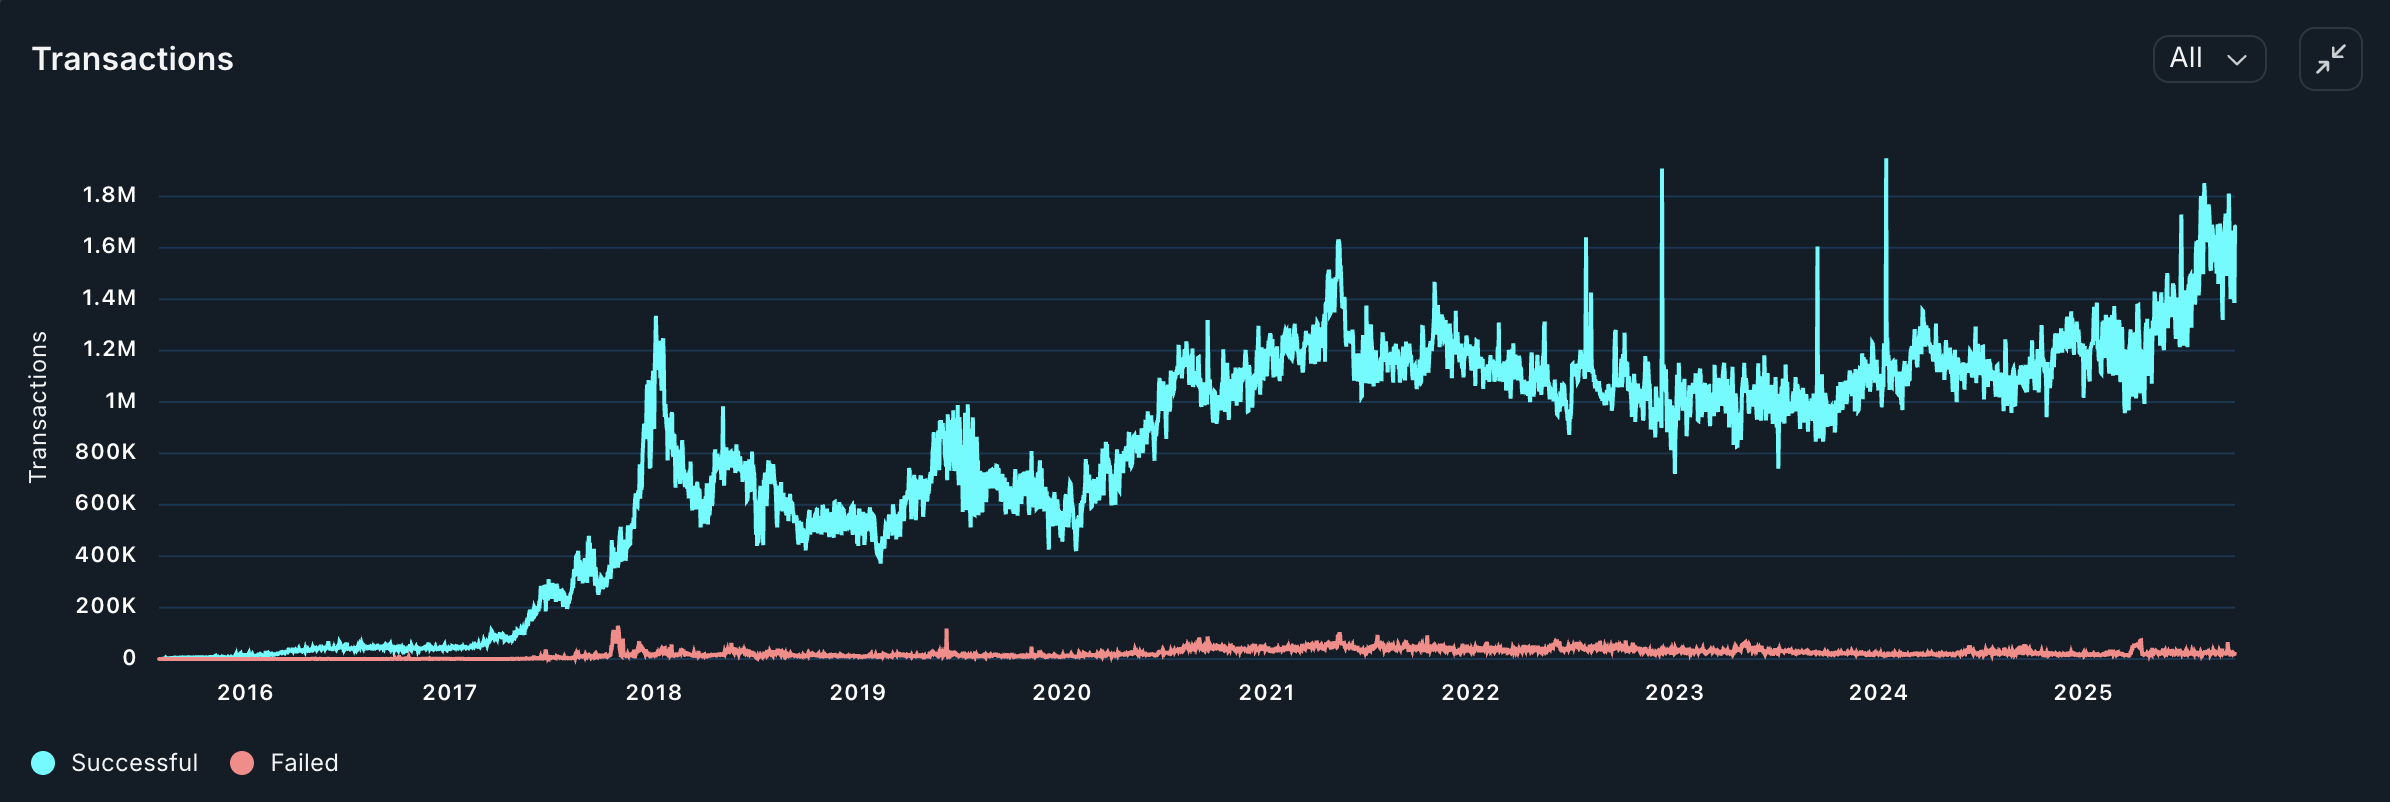Click the 2023 x-axis label
Viewport: 2390px width, 802px height.
1675,692
